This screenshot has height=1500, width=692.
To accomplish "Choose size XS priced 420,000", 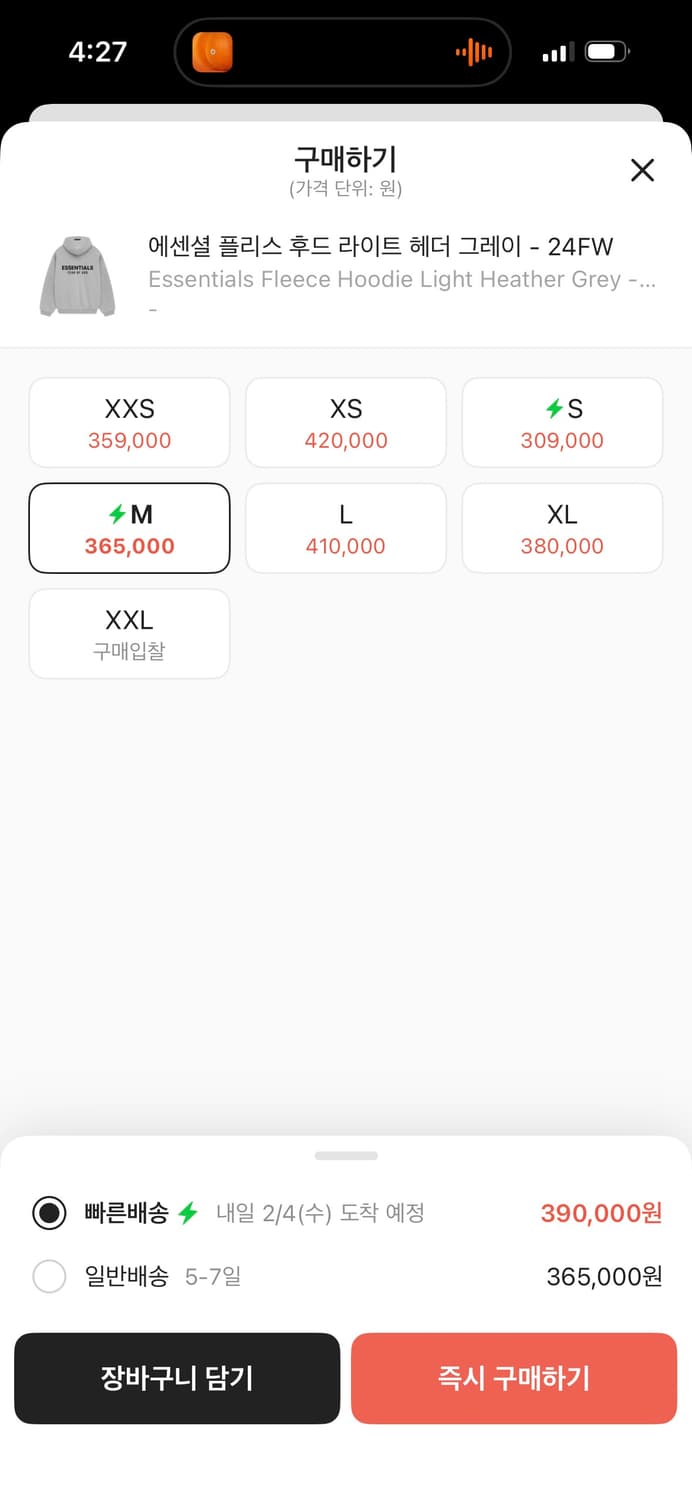I will (x=346, y=422).
